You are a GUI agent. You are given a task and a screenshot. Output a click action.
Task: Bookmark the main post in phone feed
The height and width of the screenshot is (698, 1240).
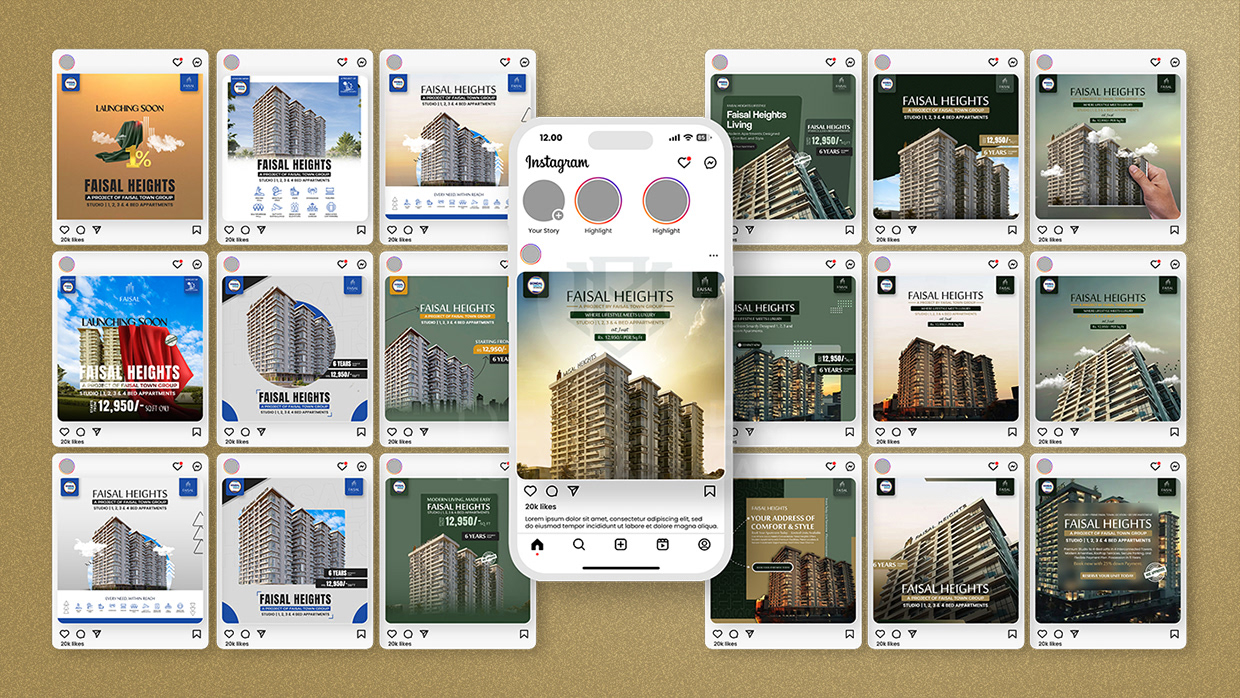pyautogui.click(x=709, y=491)
